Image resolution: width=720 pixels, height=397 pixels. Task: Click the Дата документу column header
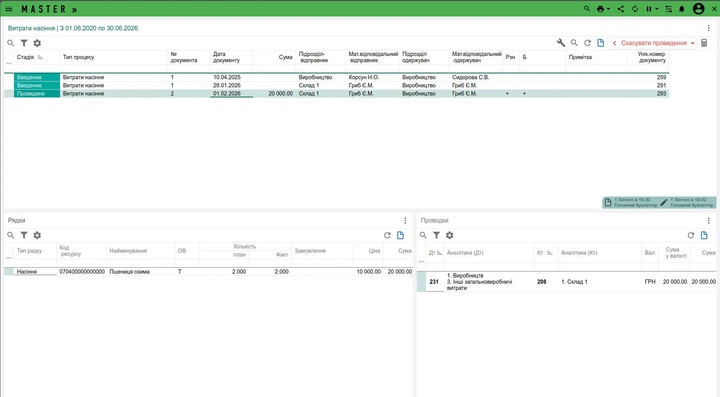point(226,57)
